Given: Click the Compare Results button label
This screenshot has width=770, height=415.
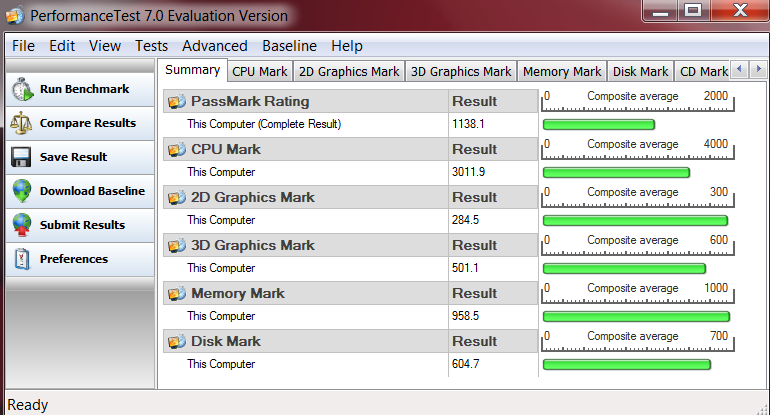Looking at the screenshot, I should click(x=88, y=123).
